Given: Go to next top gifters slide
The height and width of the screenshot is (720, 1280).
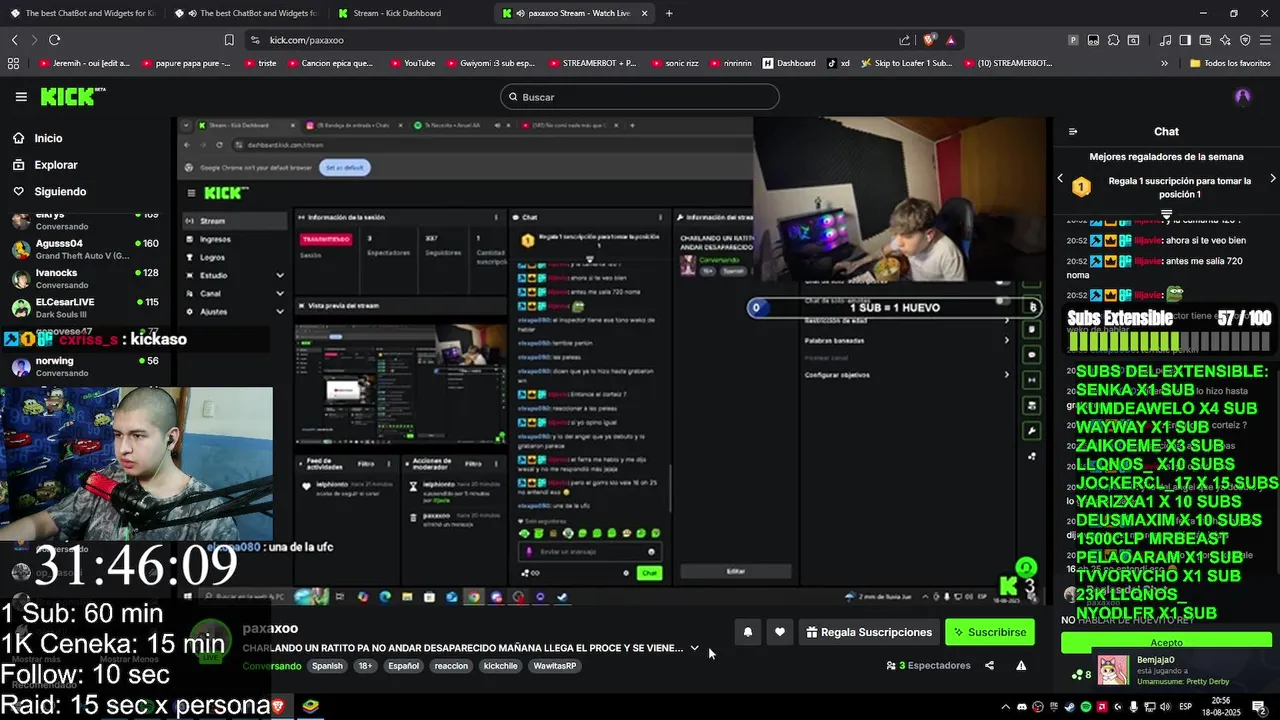Looking at the screenshot, I should pyautogui.click(x=1273, y=178).
